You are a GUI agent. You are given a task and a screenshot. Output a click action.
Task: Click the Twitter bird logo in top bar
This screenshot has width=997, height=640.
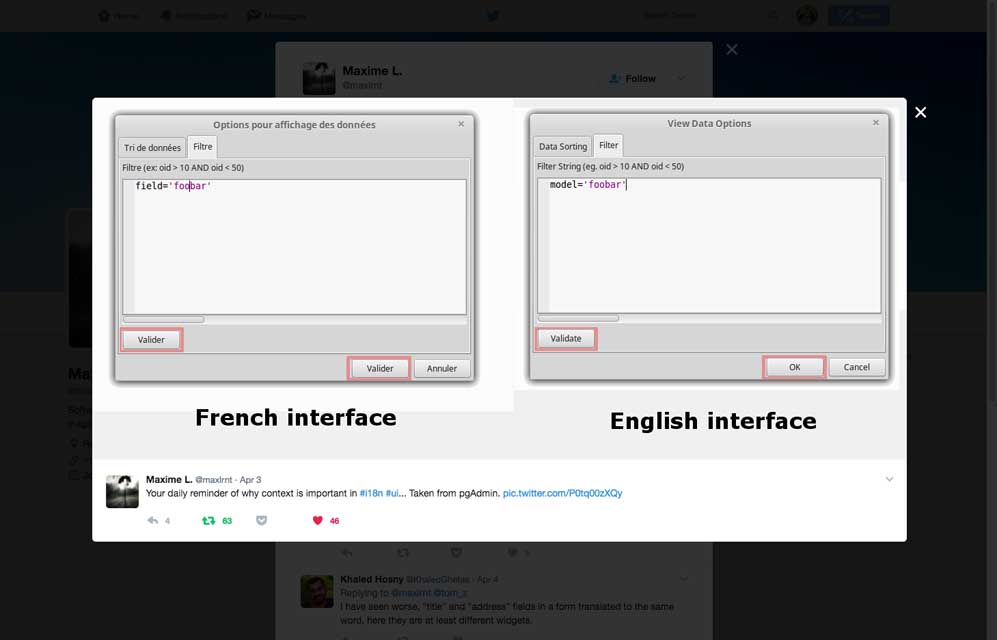(x=492, y=16)
